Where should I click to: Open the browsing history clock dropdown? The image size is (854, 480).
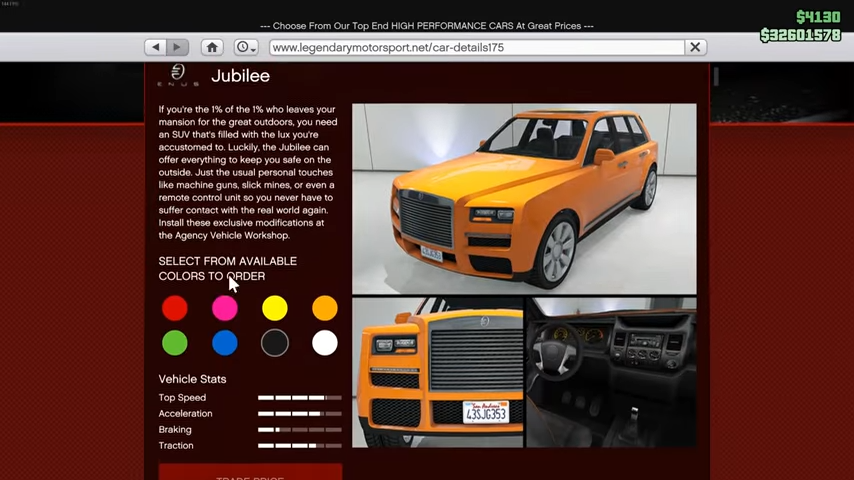[x=246, y=47]
